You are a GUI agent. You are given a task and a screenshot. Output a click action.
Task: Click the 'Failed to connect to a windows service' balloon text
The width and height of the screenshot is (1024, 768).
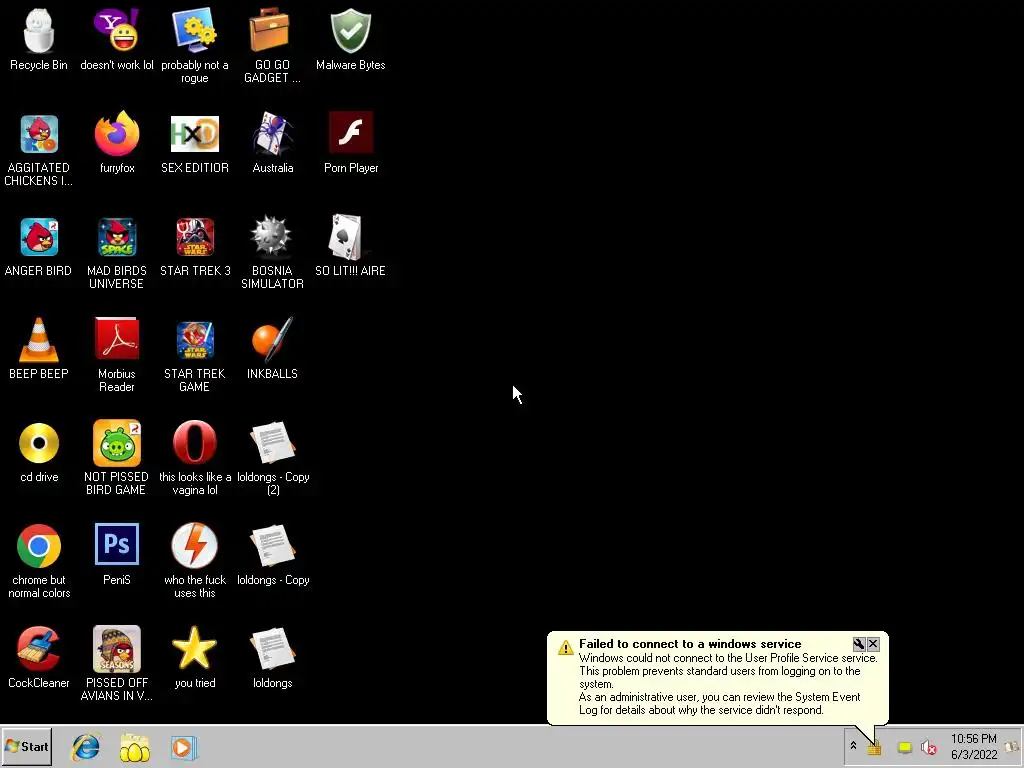[690, 644]
